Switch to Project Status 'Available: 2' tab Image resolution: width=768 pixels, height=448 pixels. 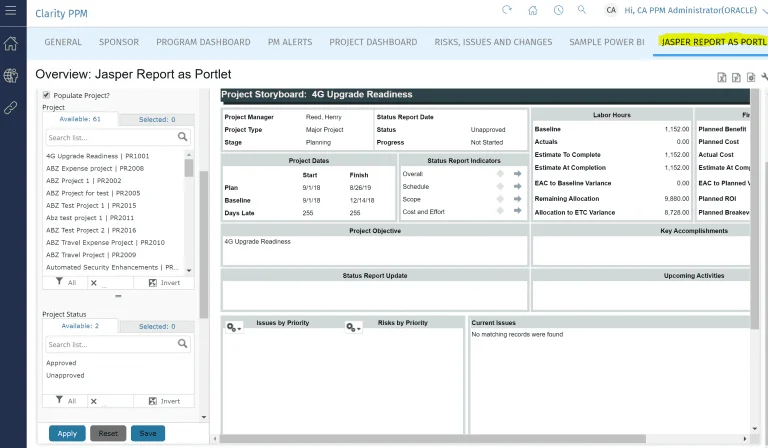click(80, 326)
